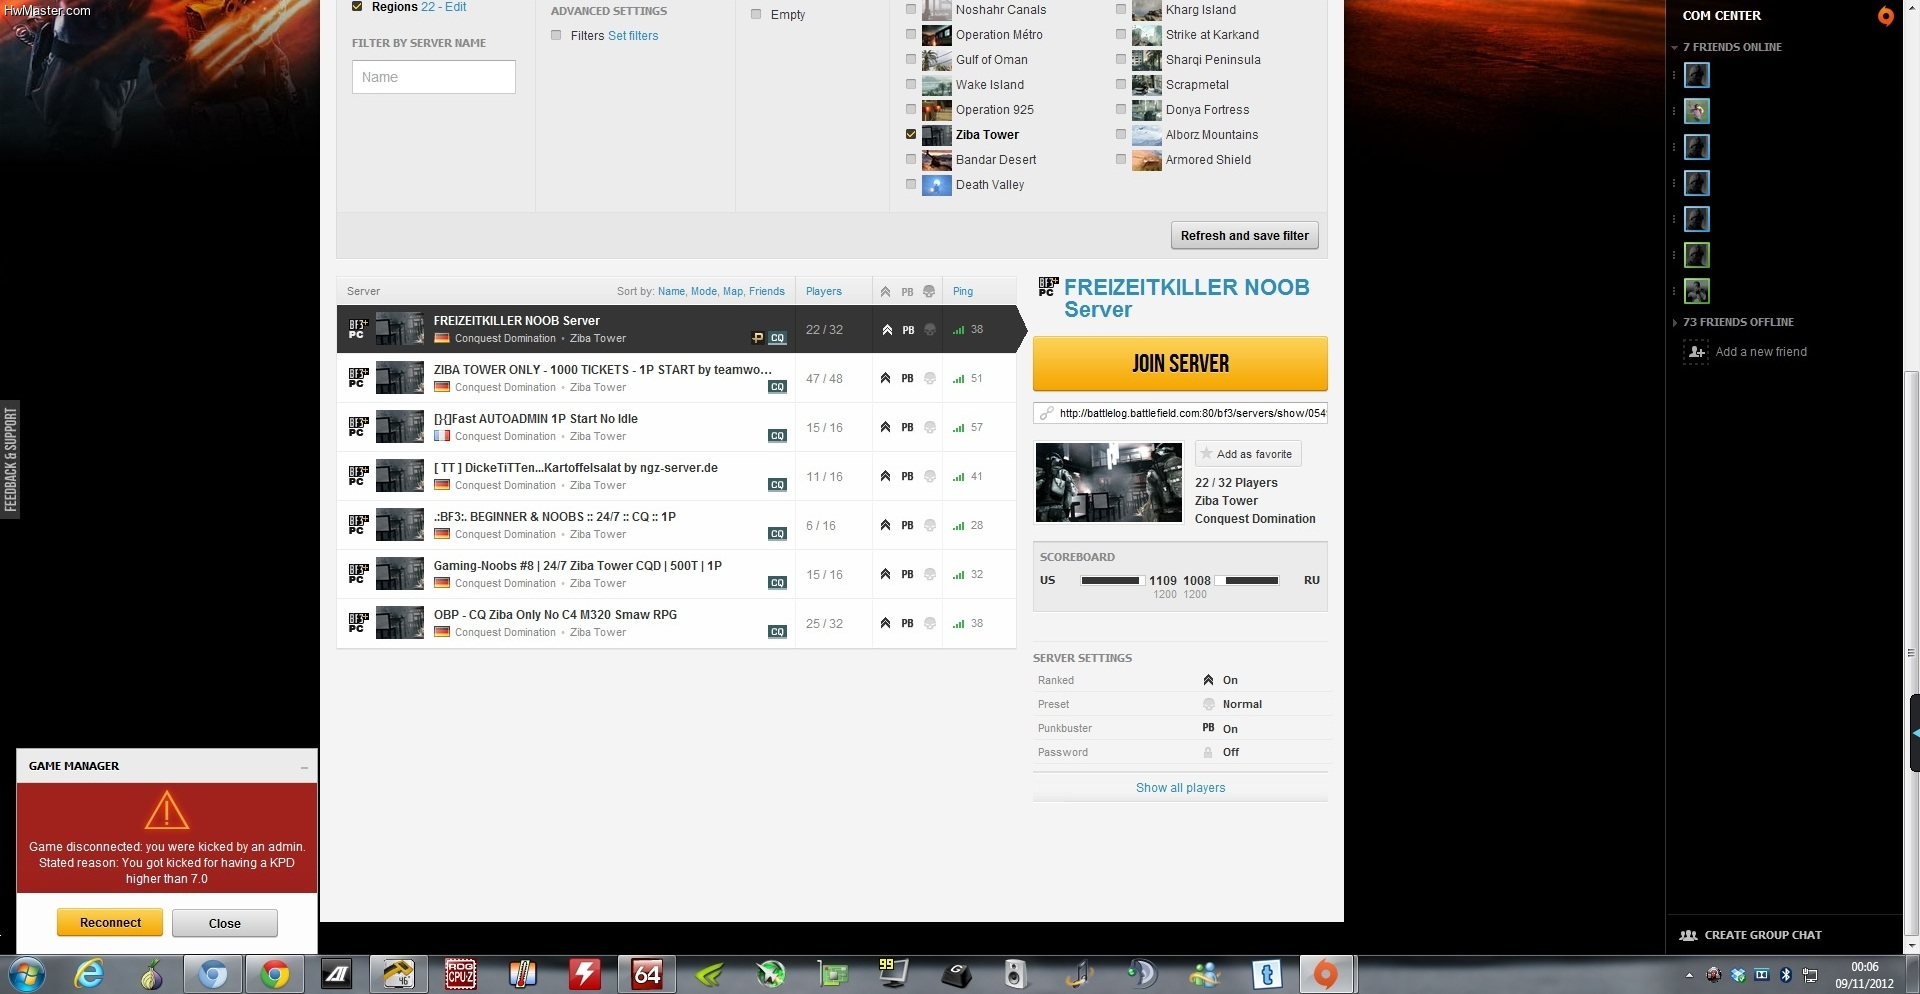This screenshot has height=994, width=1920.
Task: Click the link icon beside the server URL
Action: point(1046,413)
